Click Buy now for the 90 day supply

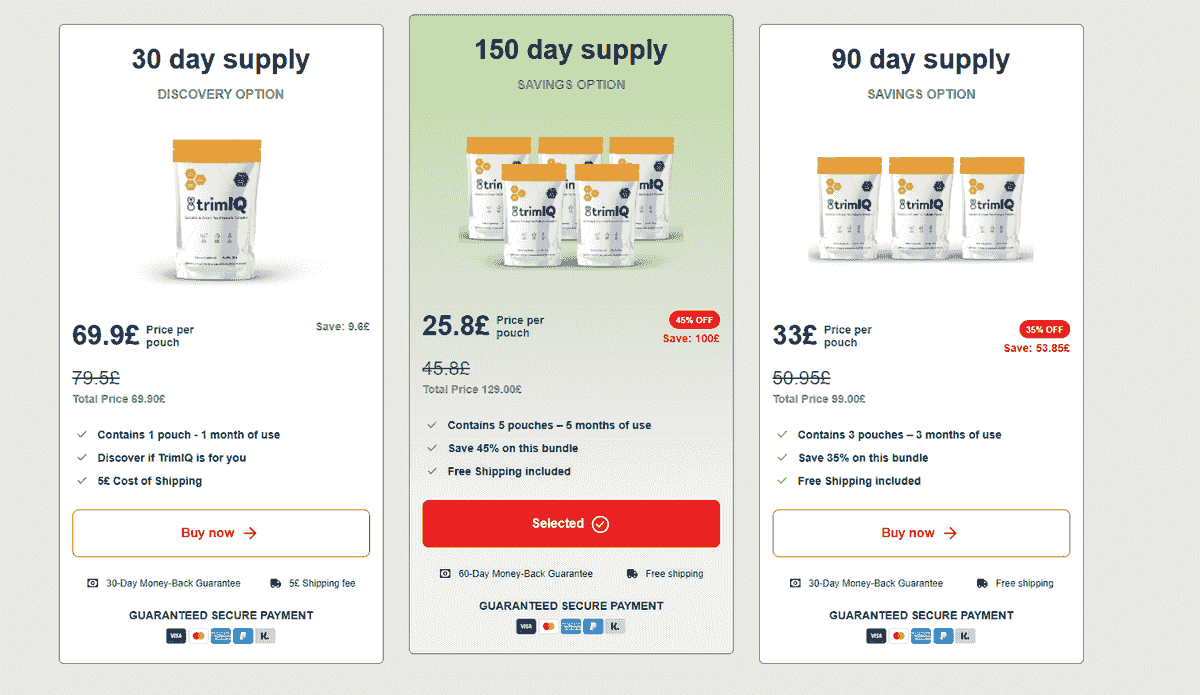tap(921, 533)
